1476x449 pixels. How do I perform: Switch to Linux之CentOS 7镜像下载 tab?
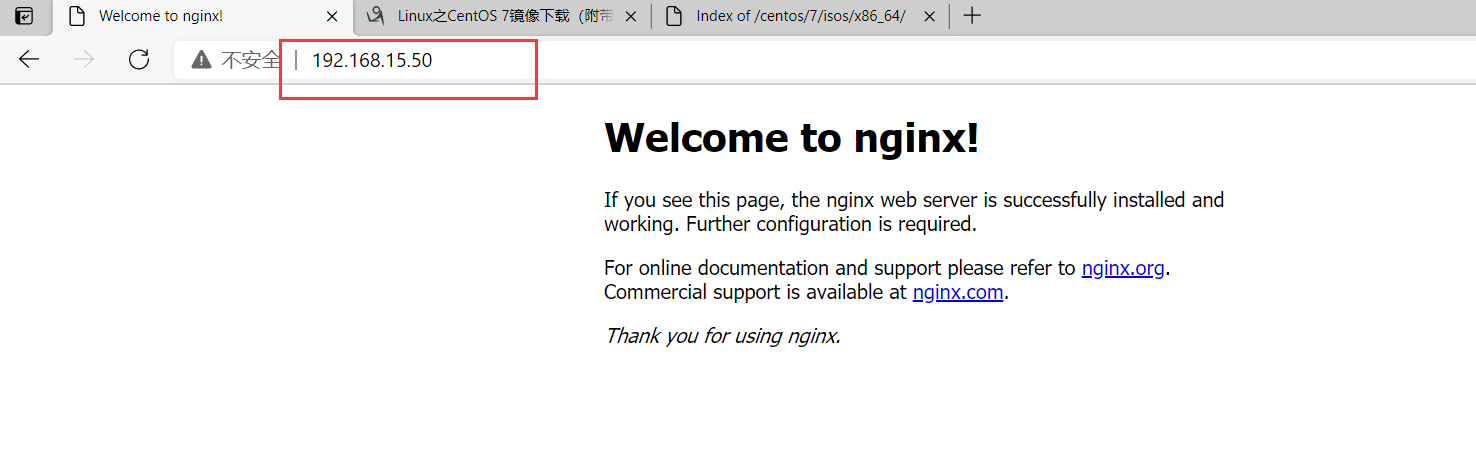tap(502, 16)
